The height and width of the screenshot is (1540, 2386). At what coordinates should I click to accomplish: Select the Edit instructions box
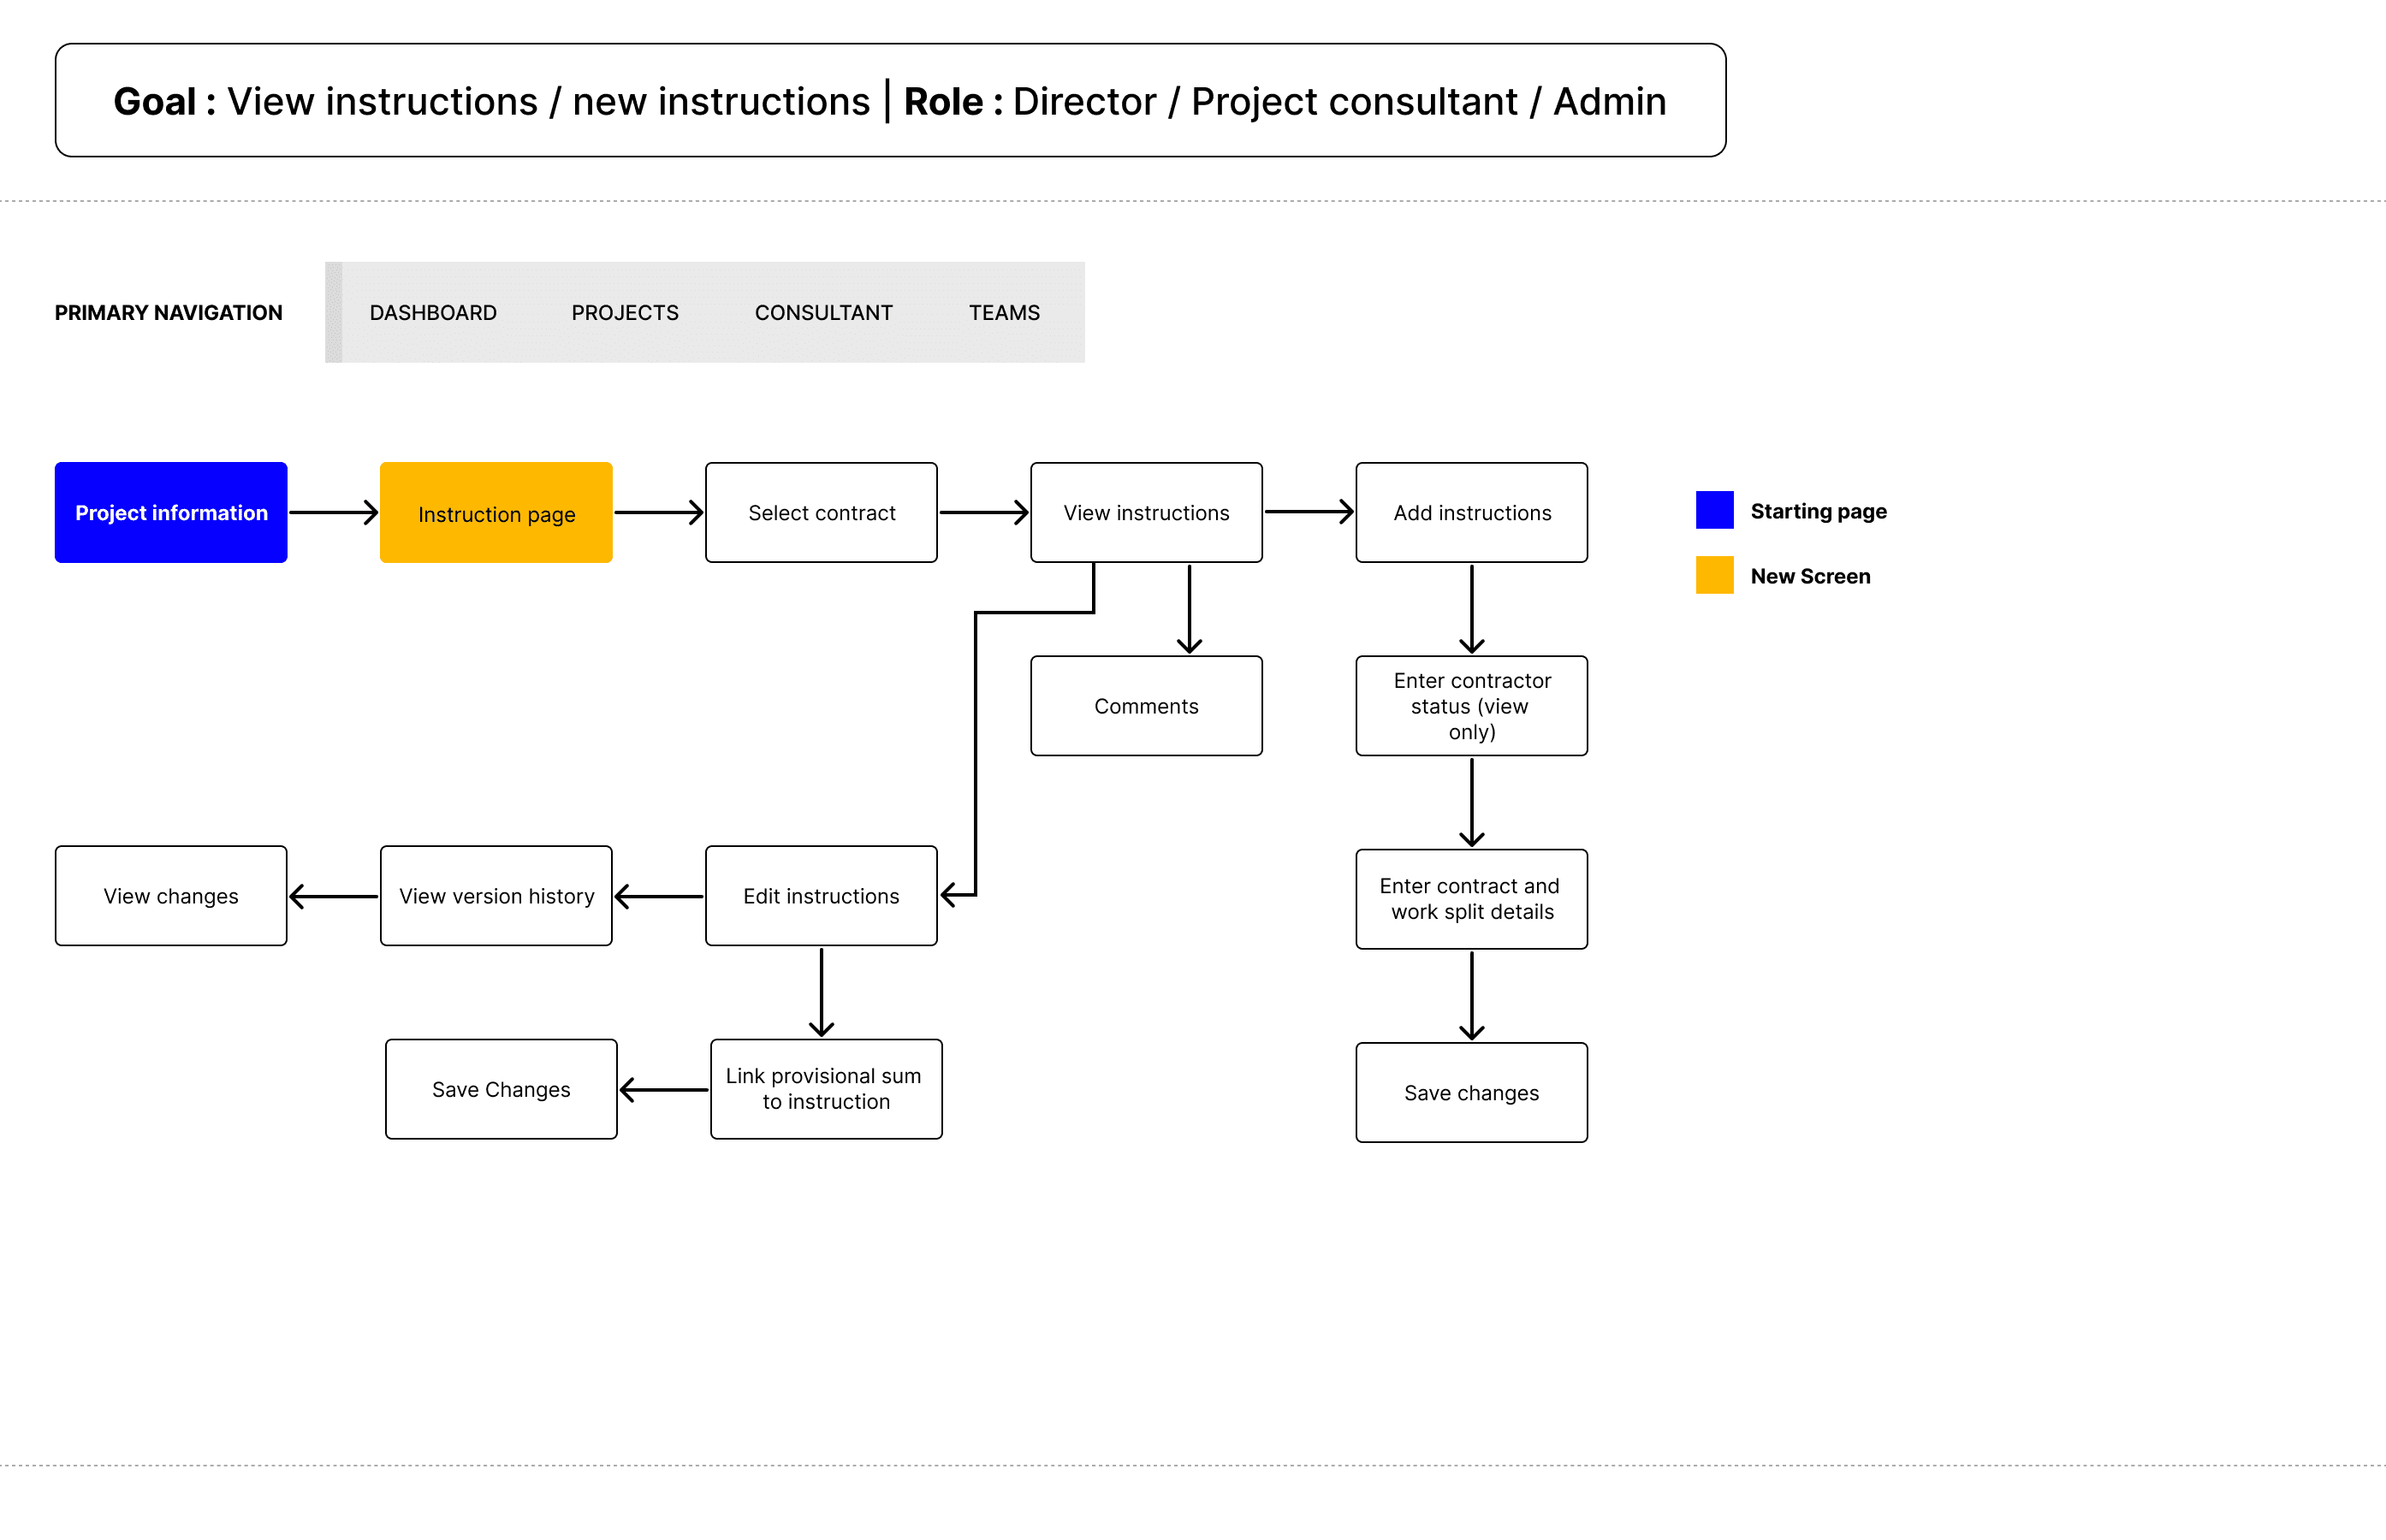(x=821, y=896)
